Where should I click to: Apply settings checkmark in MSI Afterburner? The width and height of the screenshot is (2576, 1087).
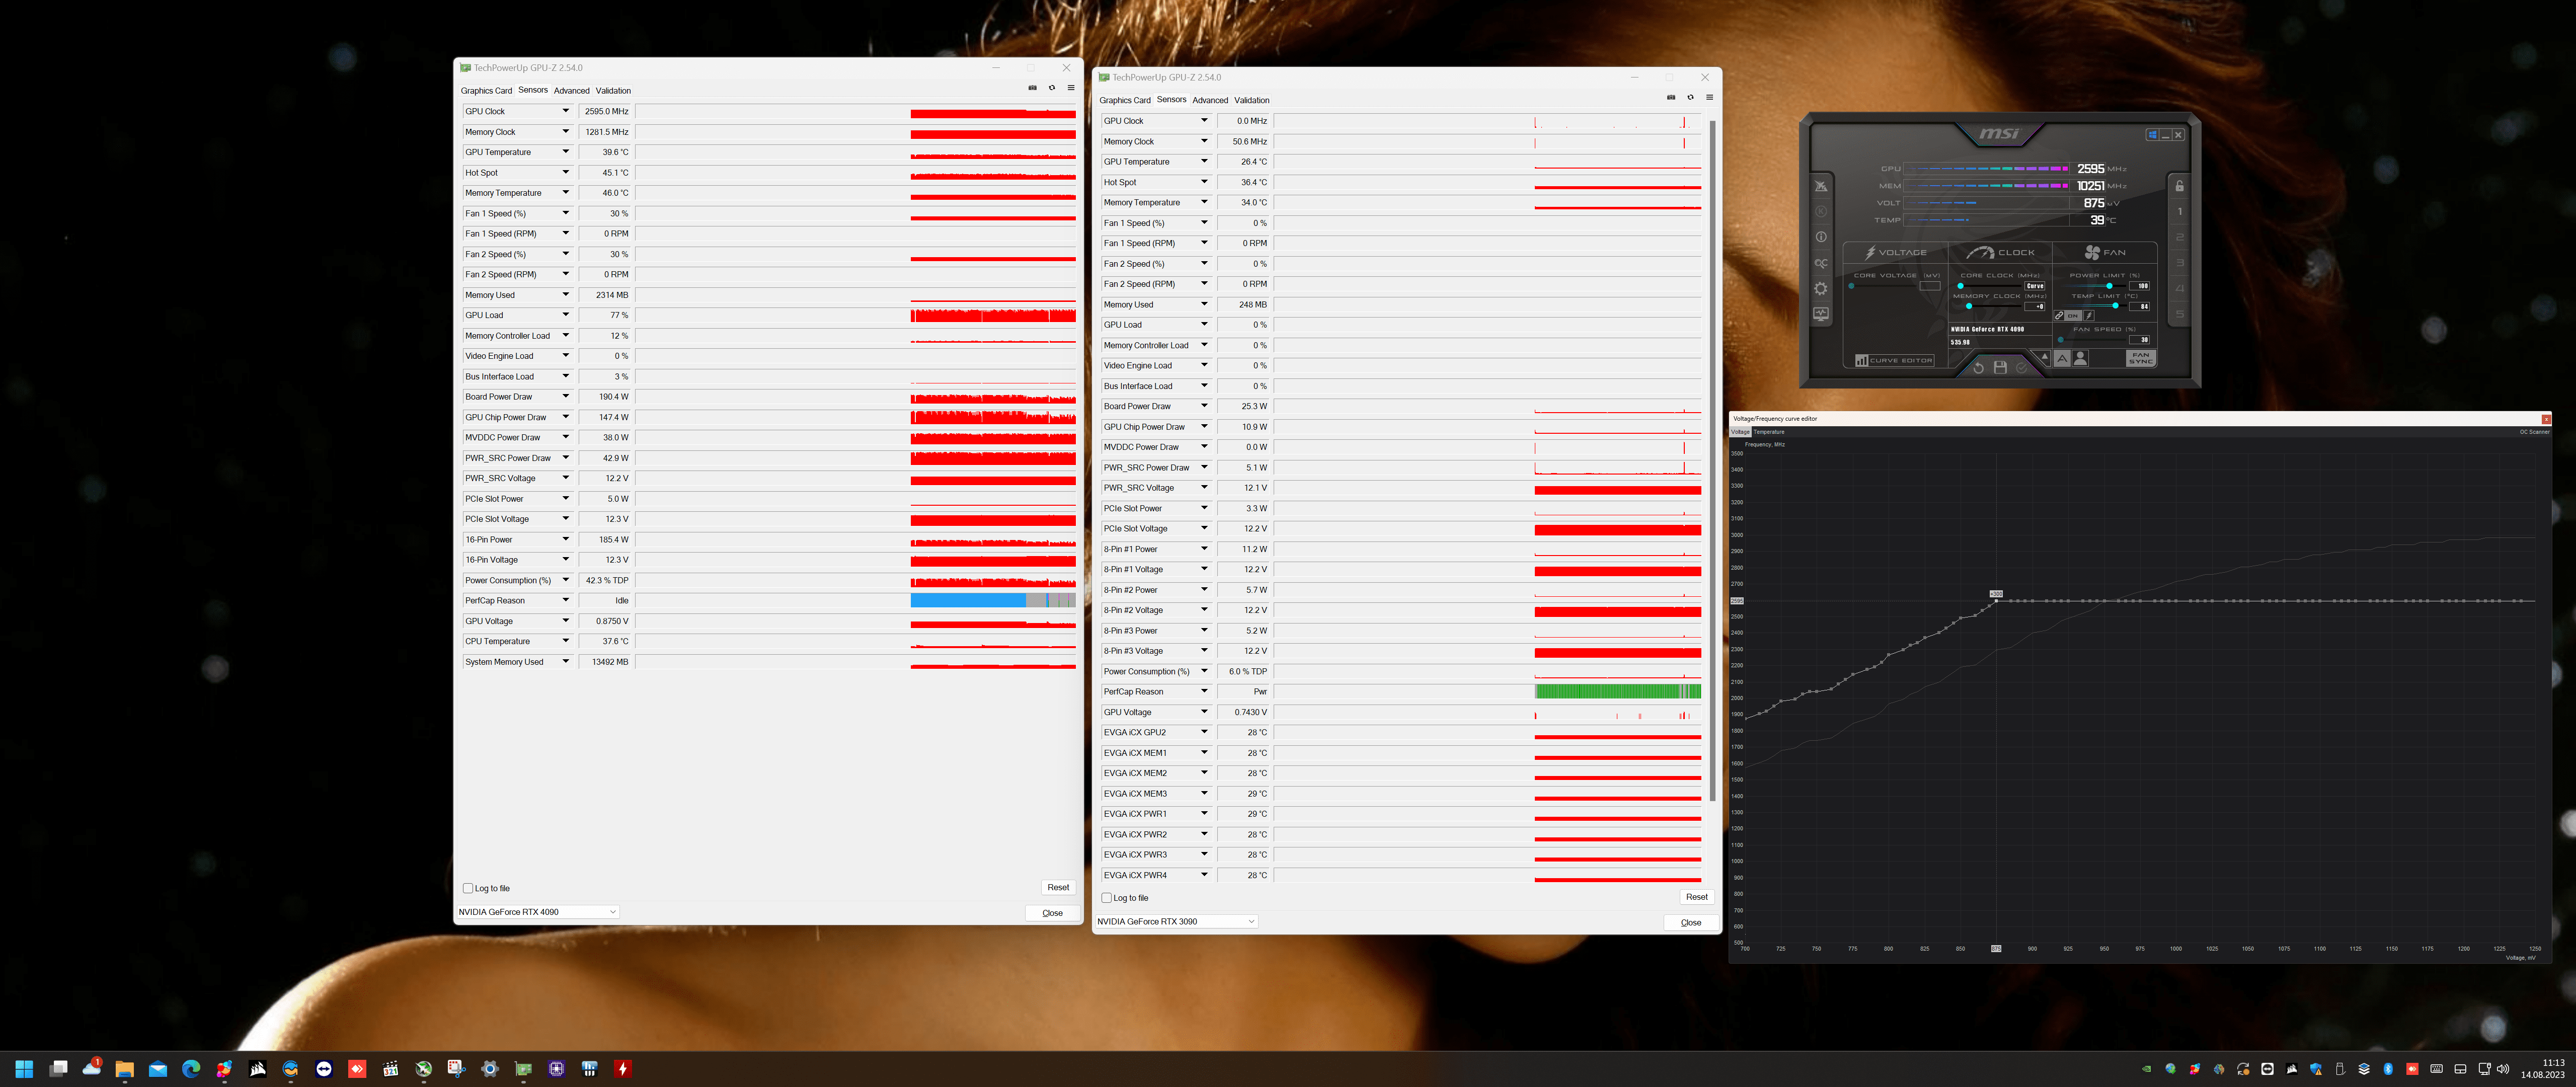click(2021, 368)
